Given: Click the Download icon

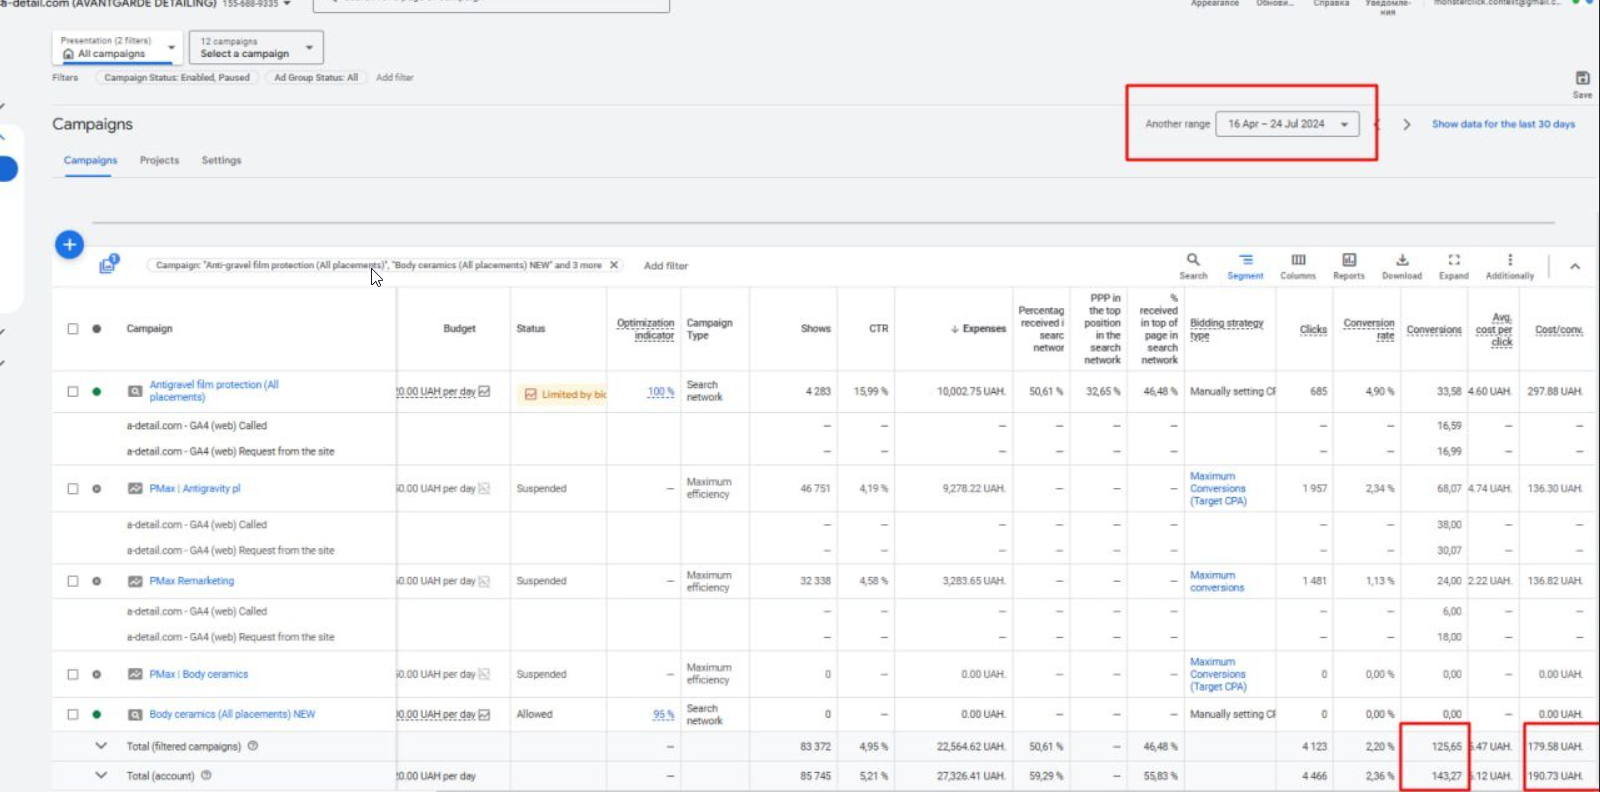Looking at the screenshot, I should coord(1402,261).
